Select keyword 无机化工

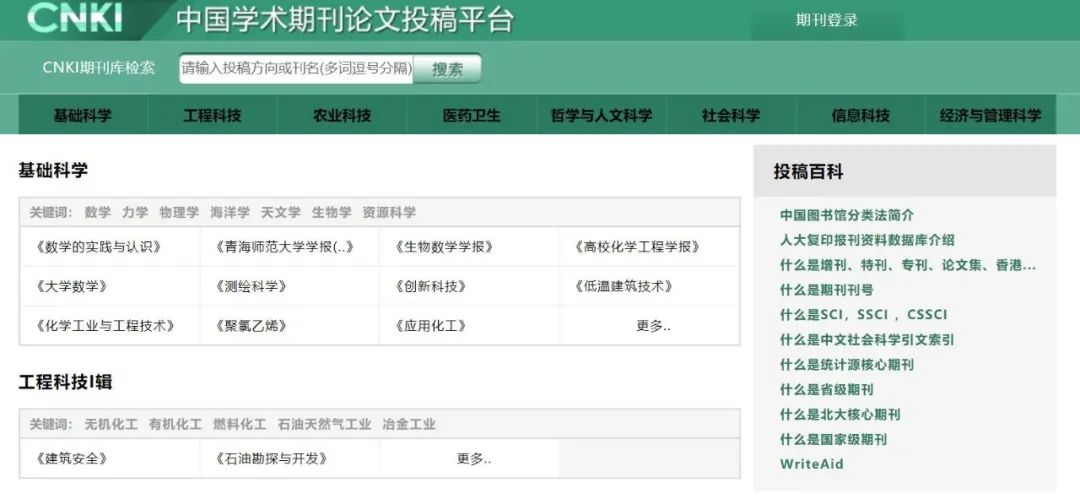click(x=111, y=424)
